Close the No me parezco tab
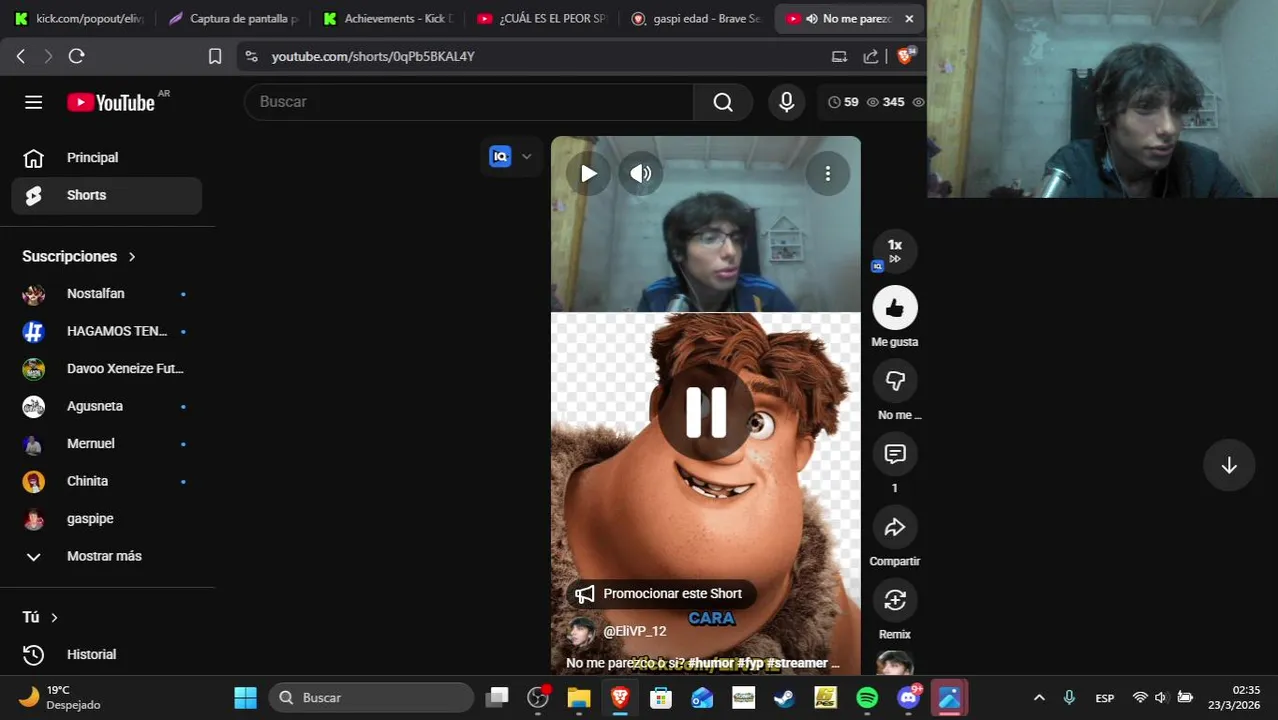1278x720 pixels. tap(909, 19)
